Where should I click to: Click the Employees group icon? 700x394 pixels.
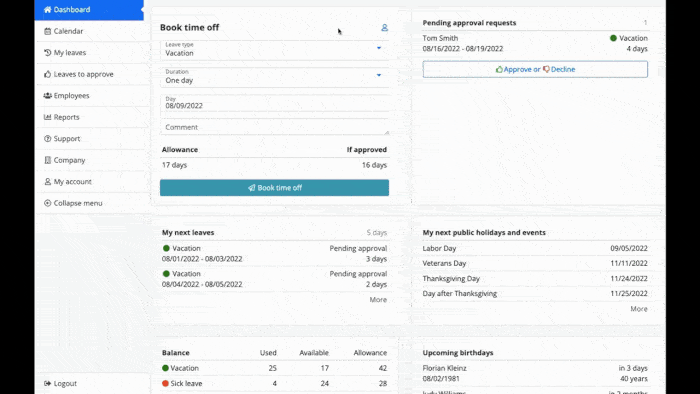point(47,95)
